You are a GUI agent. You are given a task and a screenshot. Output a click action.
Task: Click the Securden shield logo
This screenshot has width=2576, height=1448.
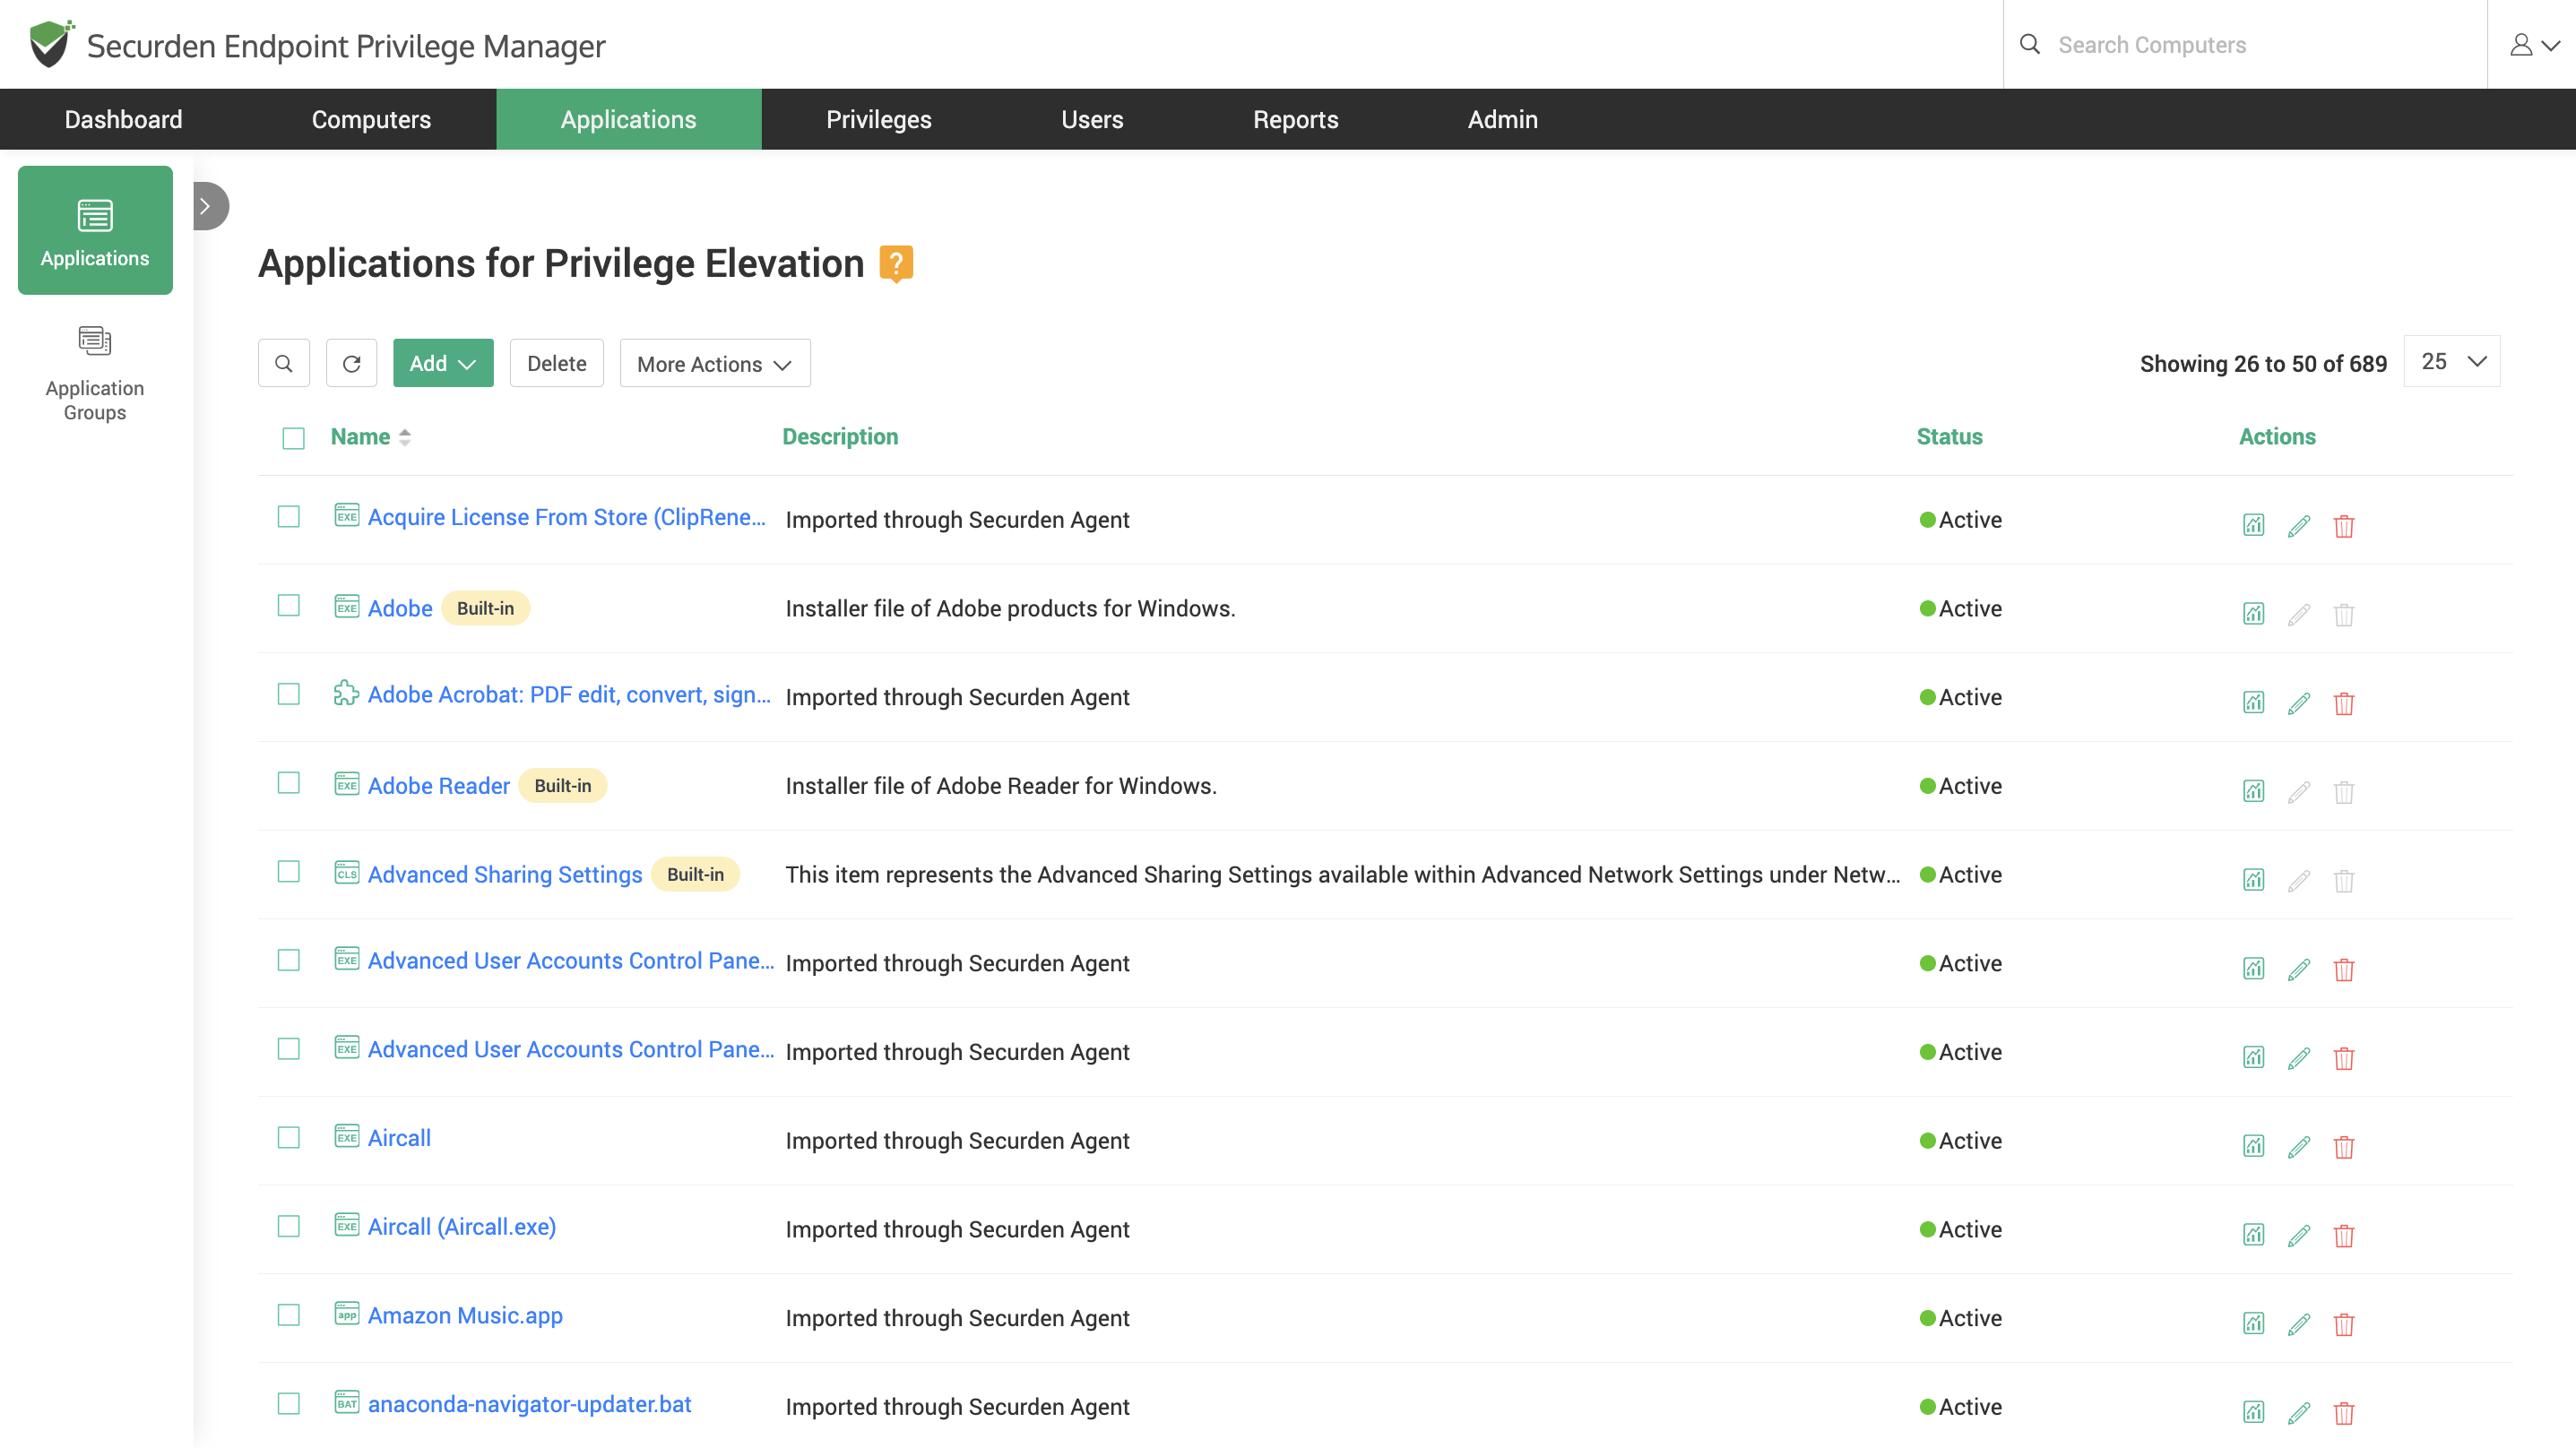[51, 44]
